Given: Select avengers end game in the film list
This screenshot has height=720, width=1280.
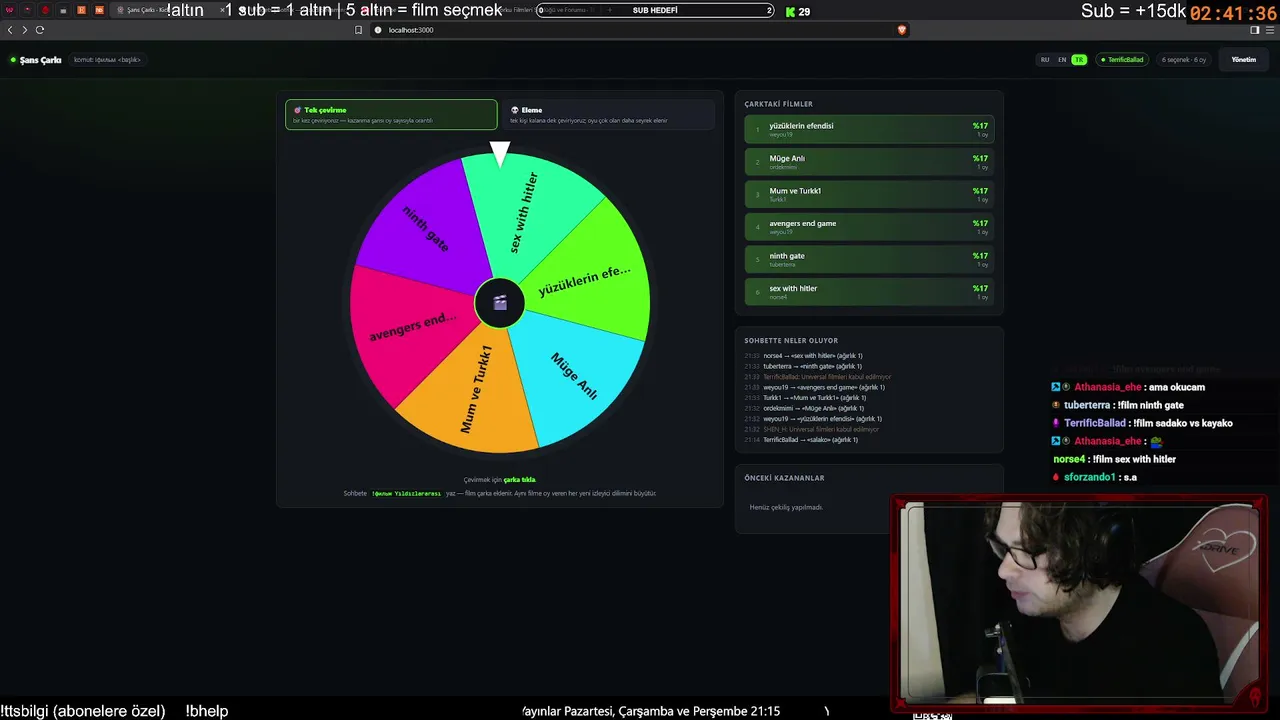Looking at the screenshot, I should point(870,227).
